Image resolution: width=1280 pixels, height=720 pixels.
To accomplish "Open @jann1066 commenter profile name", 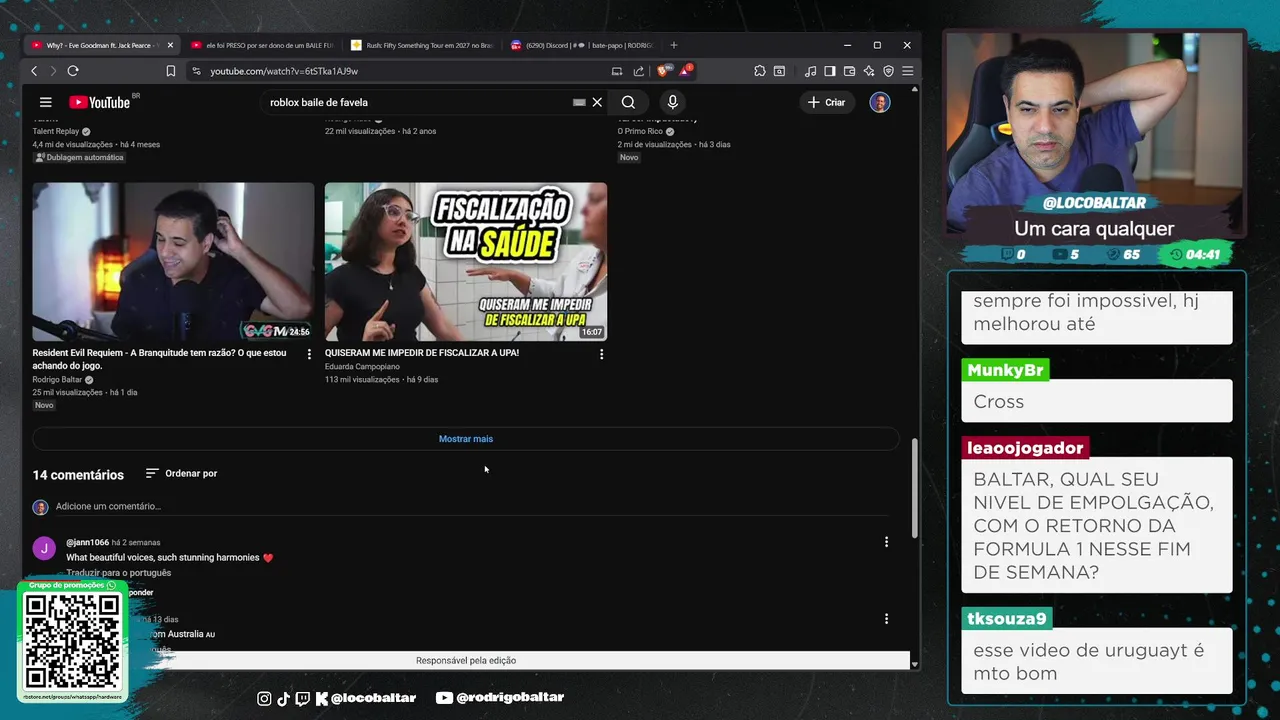I will (x=87, y=542).
